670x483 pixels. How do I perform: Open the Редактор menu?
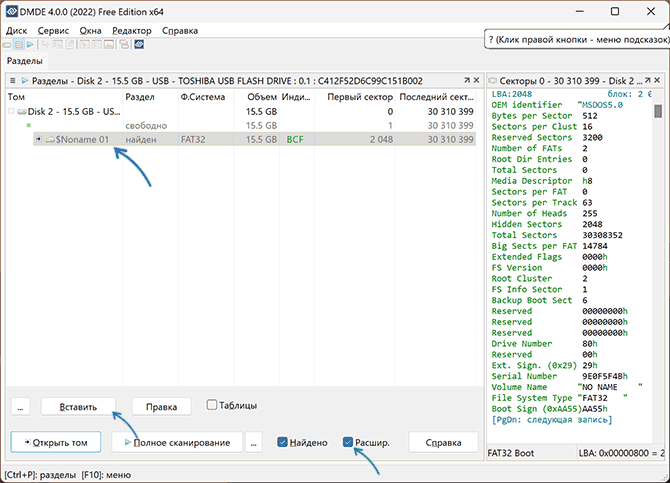(x=132, y=31)
